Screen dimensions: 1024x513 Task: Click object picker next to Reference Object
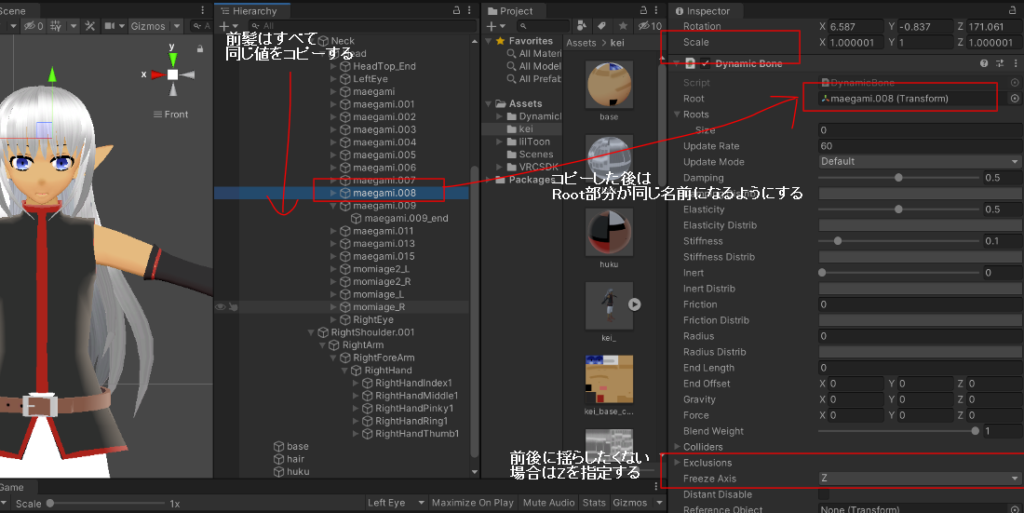(x=1015, y=509)
